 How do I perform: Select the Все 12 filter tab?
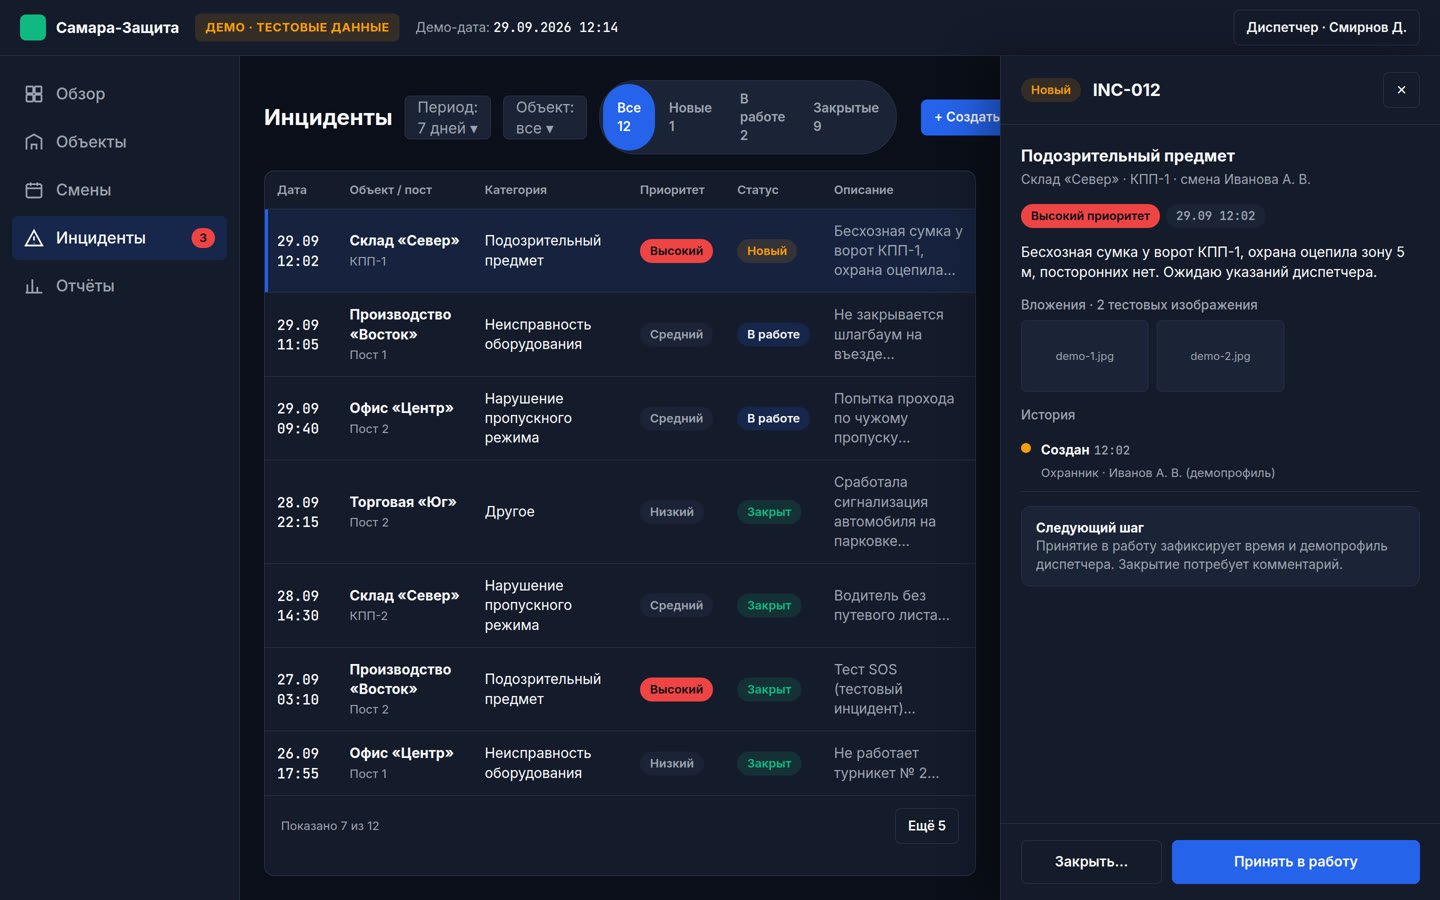(628, 117)
